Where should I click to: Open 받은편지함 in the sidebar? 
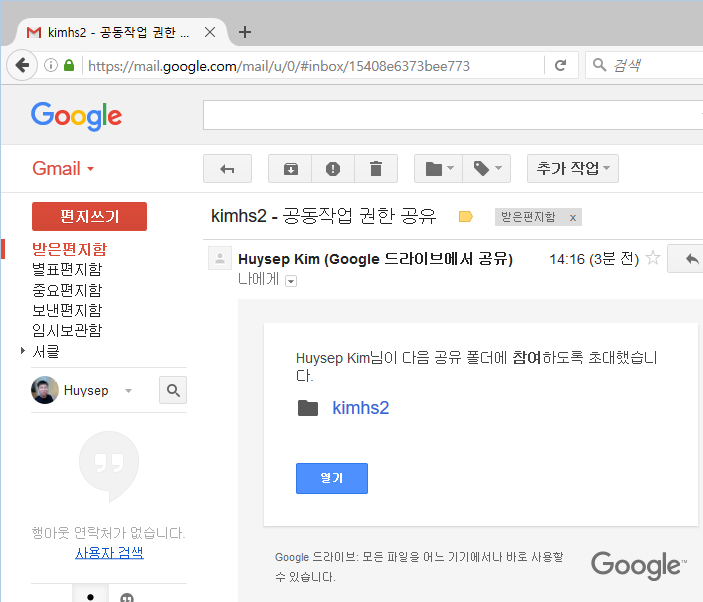click(69, 249)
